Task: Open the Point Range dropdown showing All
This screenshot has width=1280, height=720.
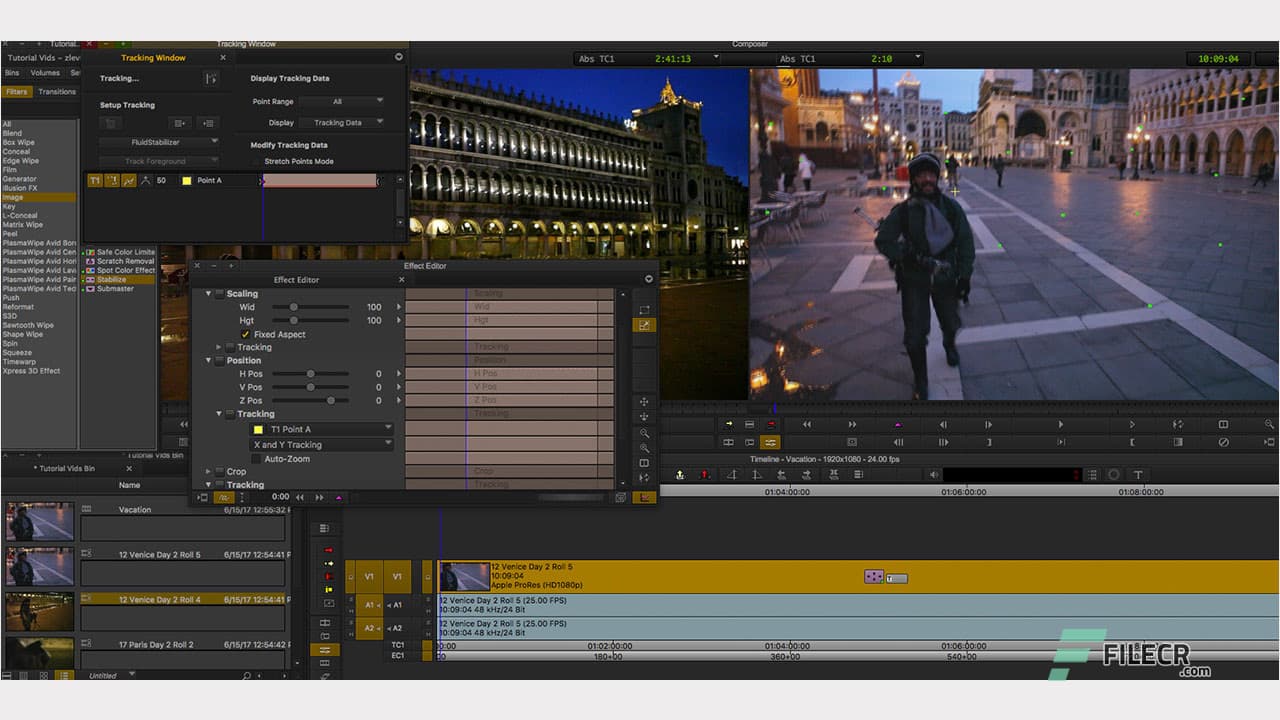Action: click(x=340, y=101)
